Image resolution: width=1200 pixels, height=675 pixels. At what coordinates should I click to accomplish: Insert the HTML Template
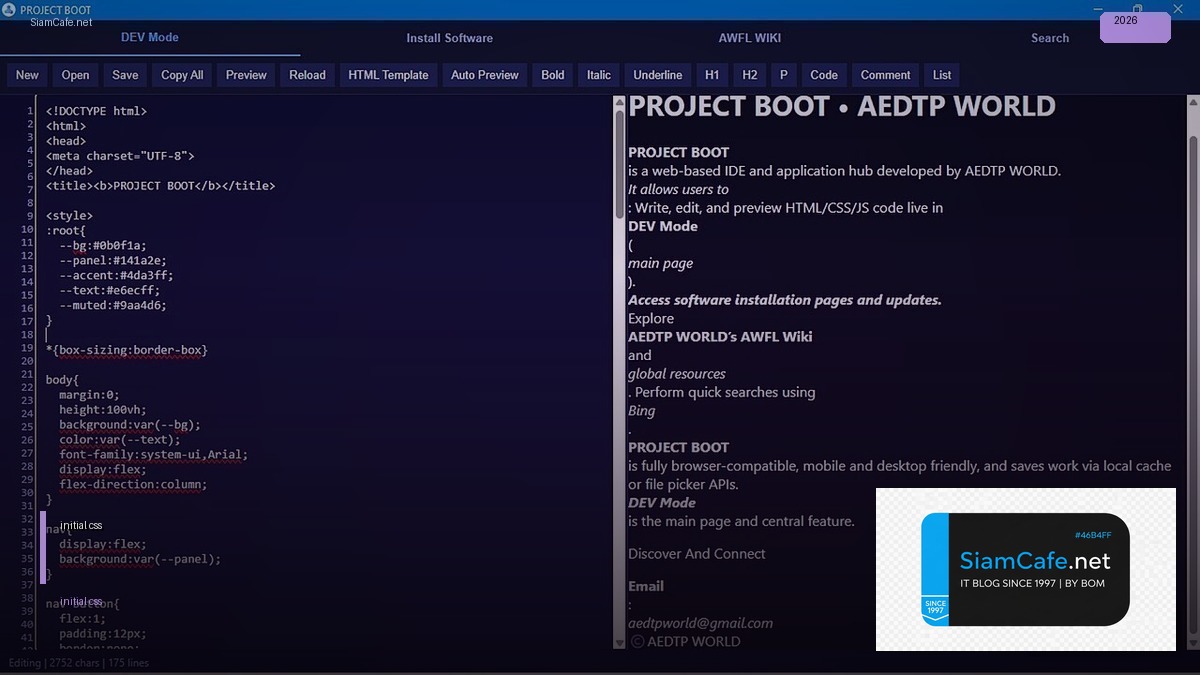tap(388, 74)
